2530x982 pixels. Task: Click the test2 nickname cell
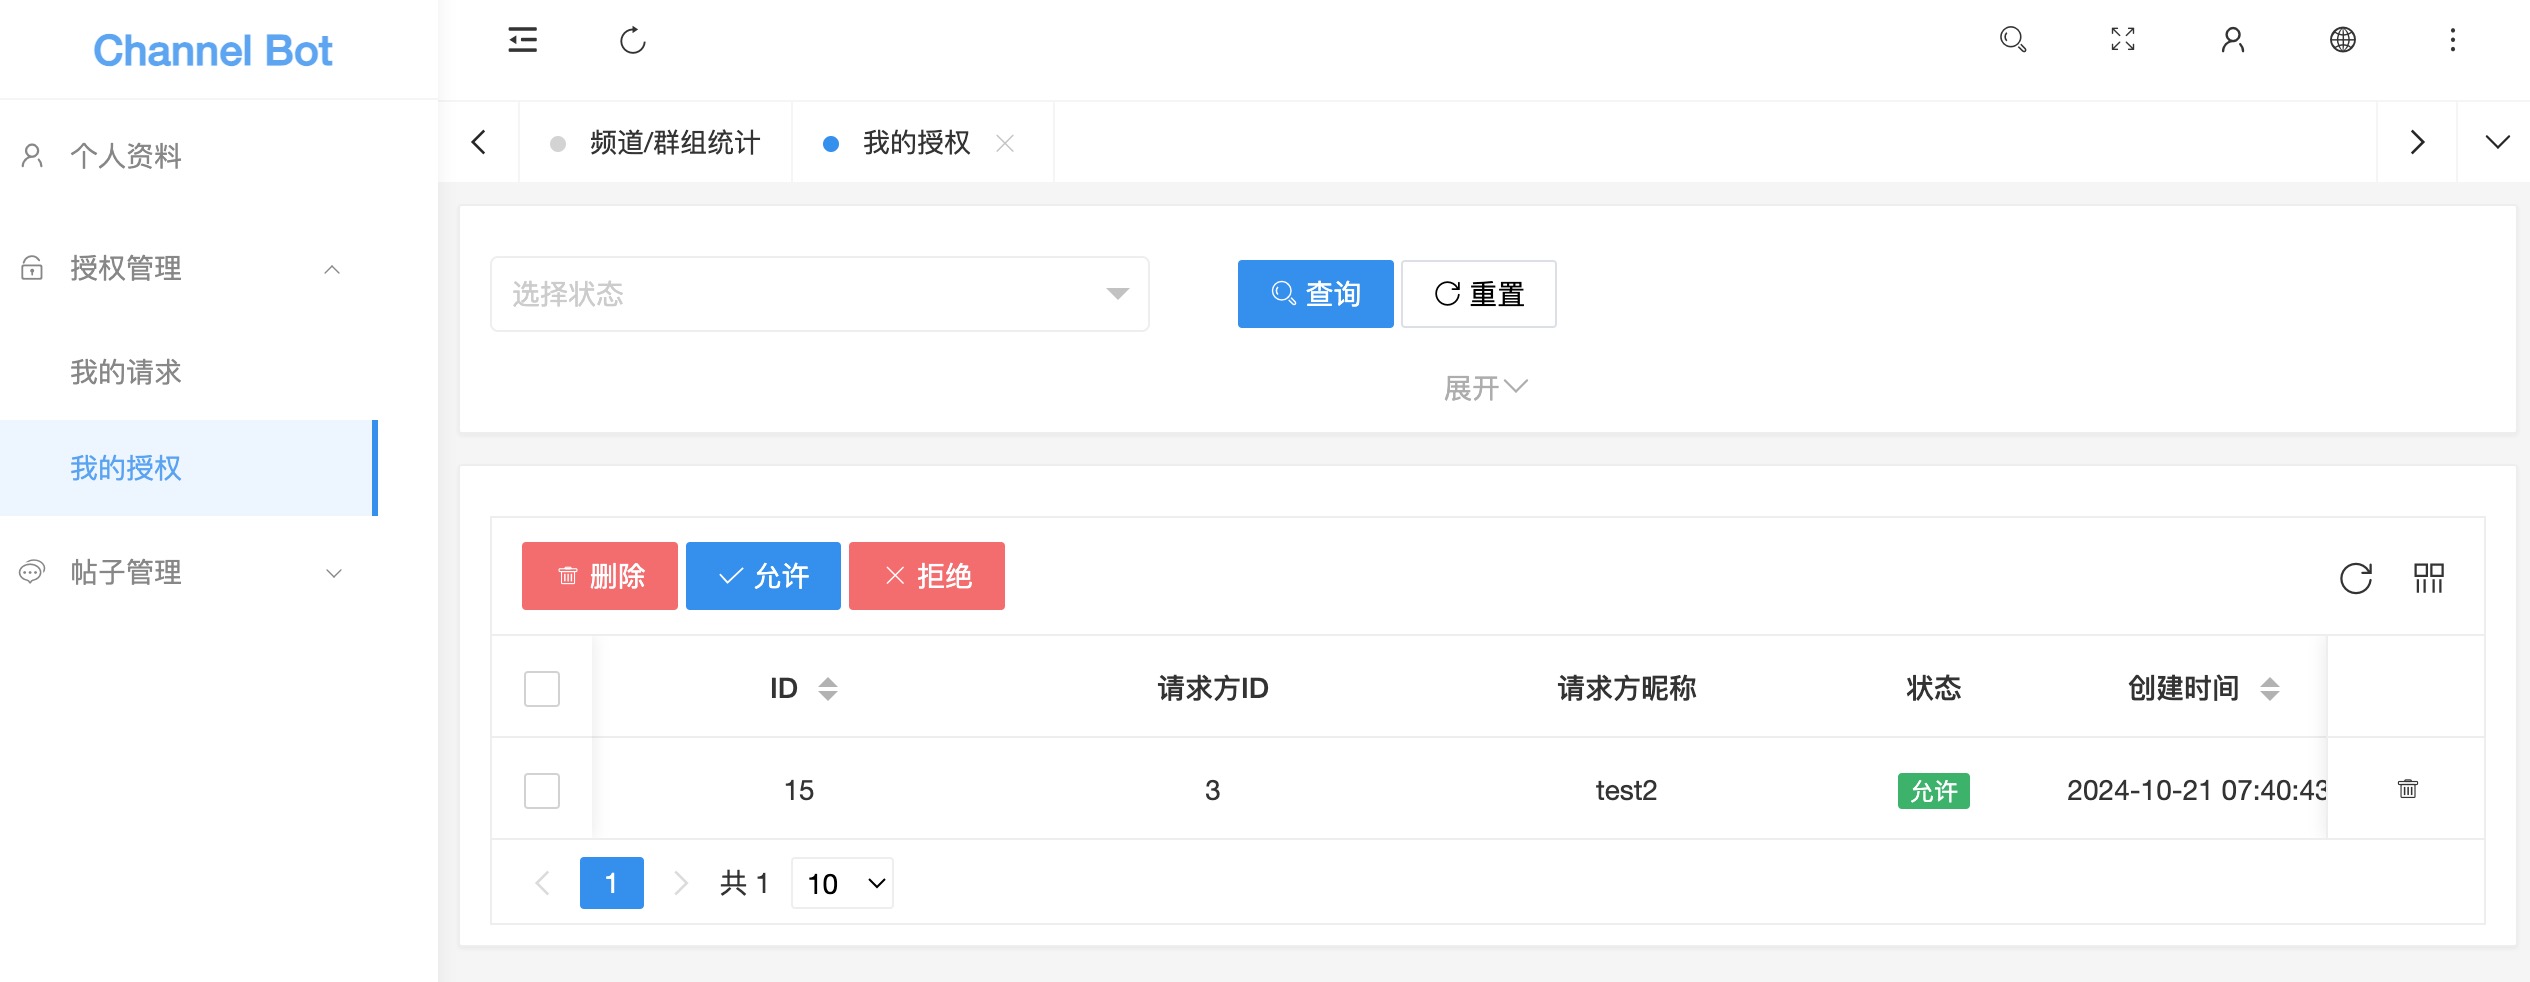click(1626, 790)
